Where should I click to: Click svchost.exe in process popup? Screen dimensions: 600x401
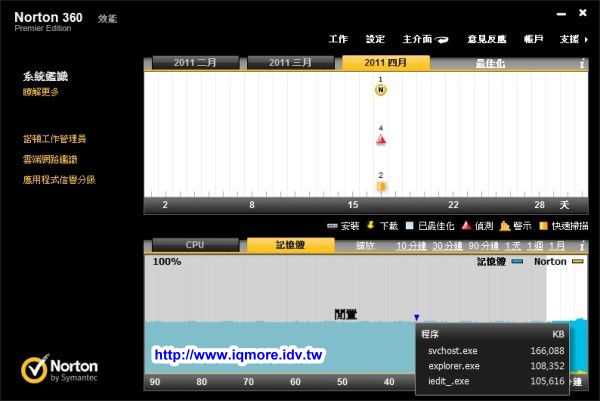453,351
